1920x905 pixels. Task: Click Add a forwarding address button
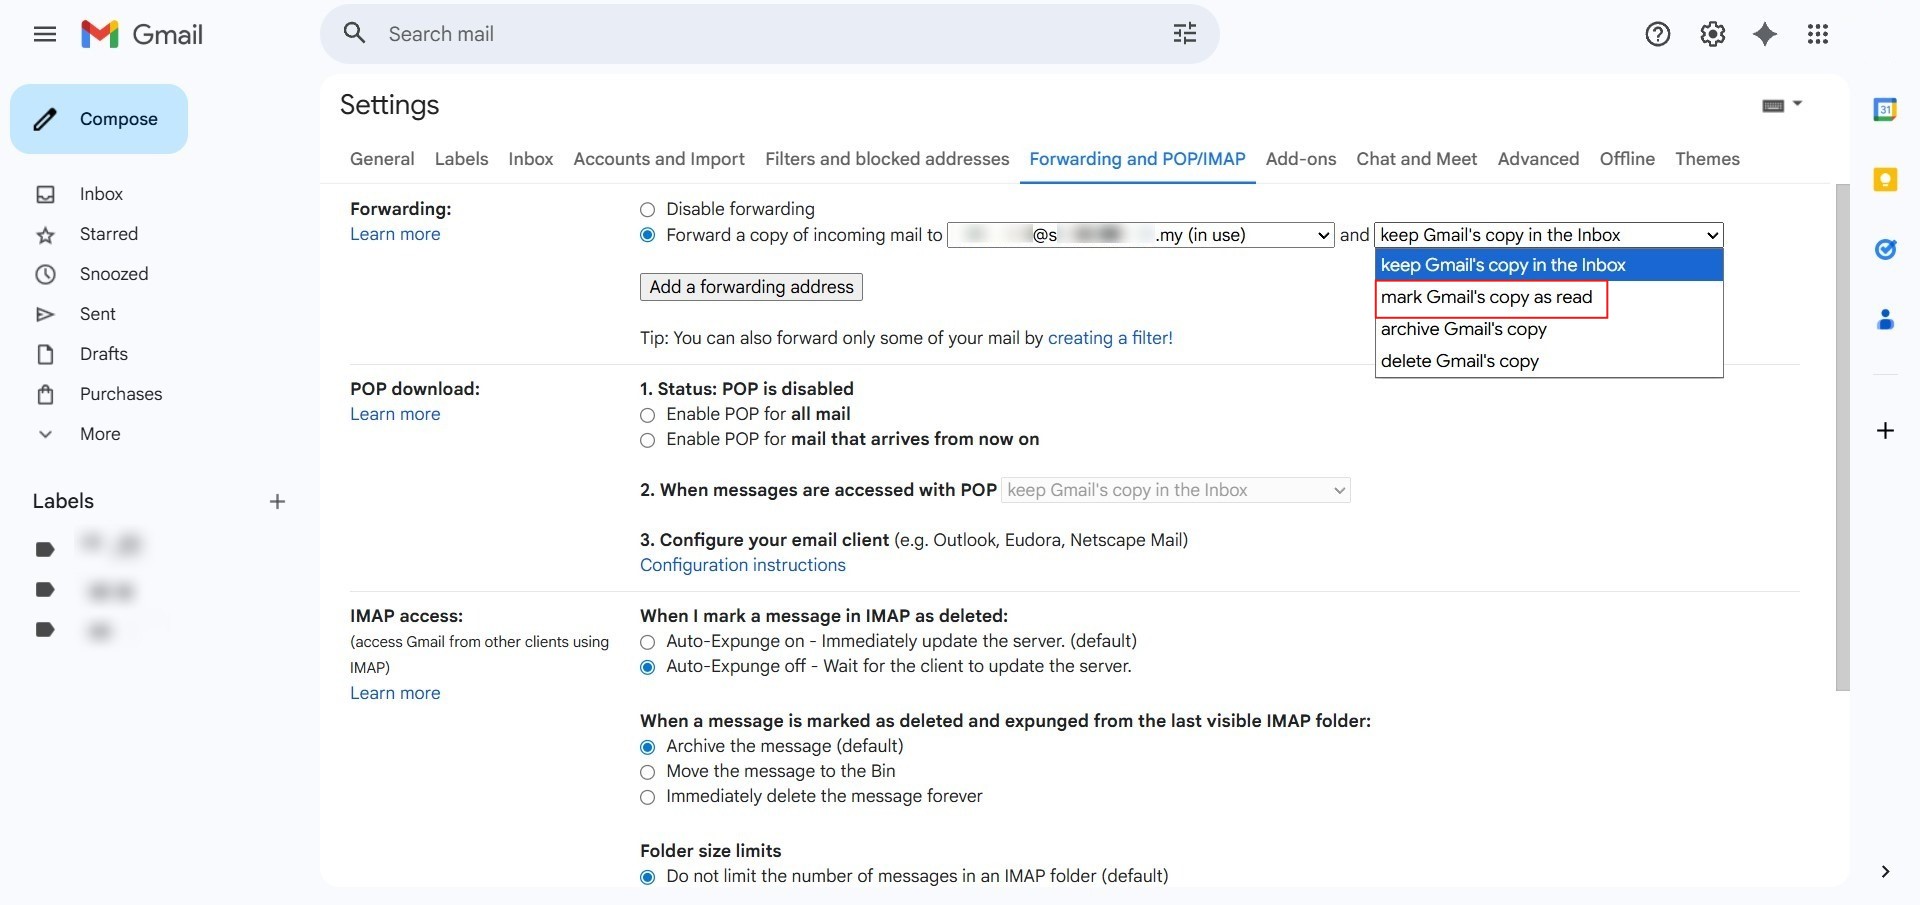pos(751,287)
